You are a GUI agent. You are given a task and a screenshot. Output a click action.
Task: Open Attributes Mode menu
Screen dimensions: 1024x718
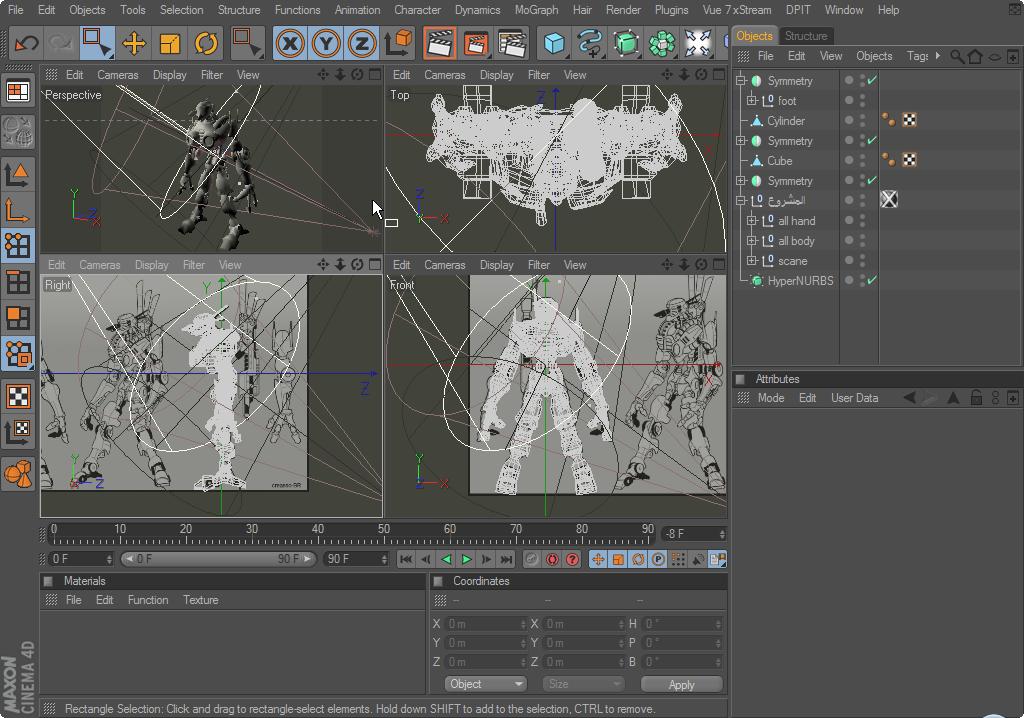(771, 398)
